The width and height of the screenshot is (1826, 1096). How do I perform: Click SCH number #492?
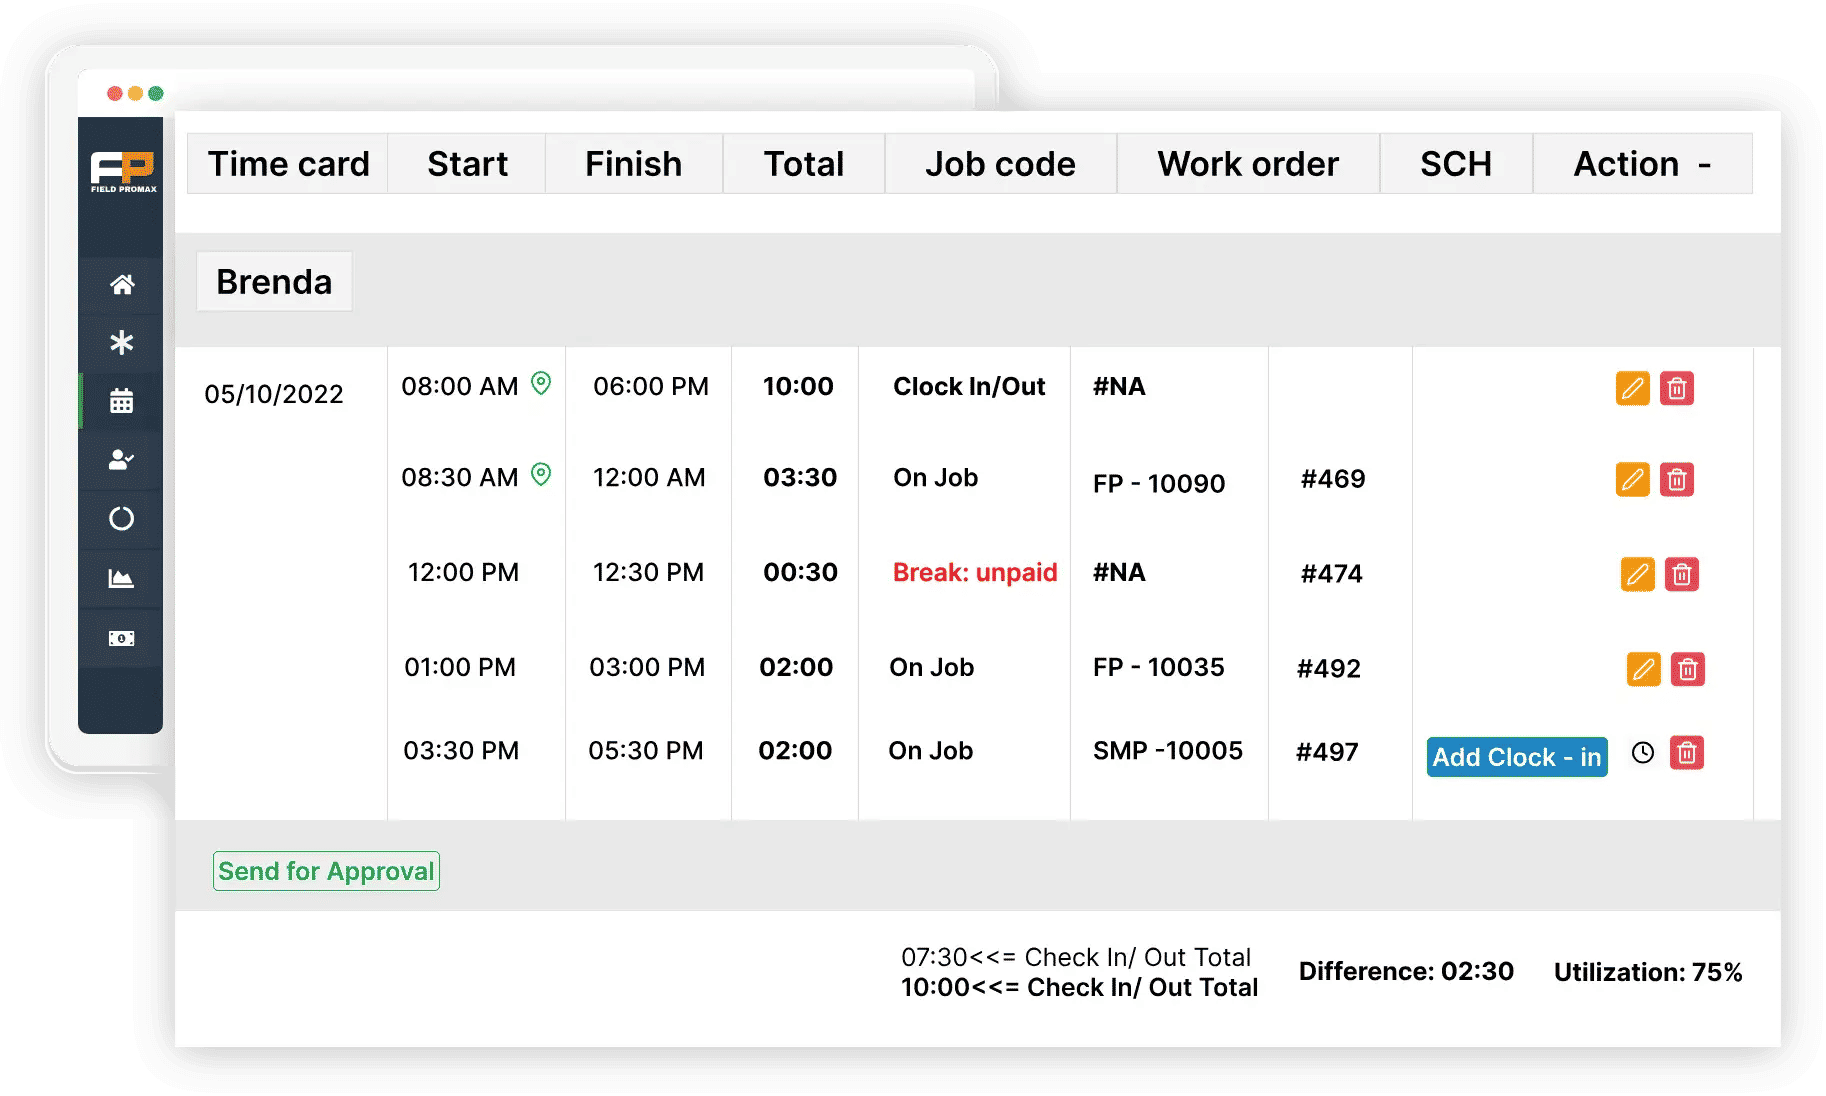coord(1329,669)
